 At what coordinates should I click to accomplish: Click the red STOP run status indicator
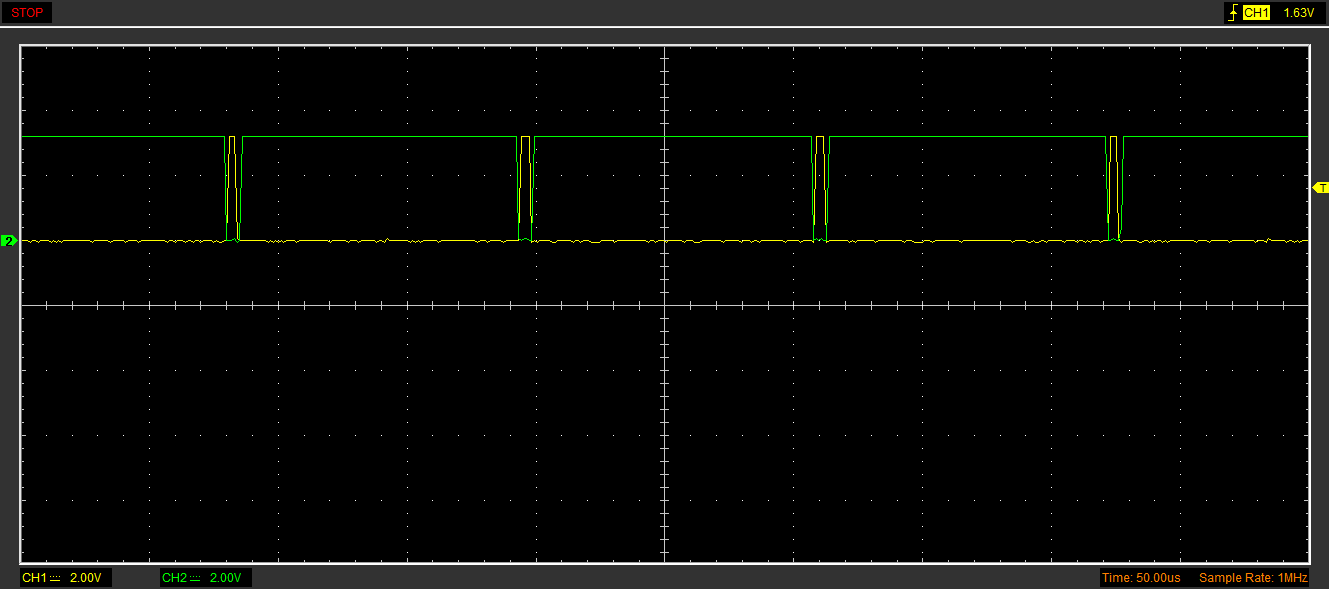pos(26,13)
